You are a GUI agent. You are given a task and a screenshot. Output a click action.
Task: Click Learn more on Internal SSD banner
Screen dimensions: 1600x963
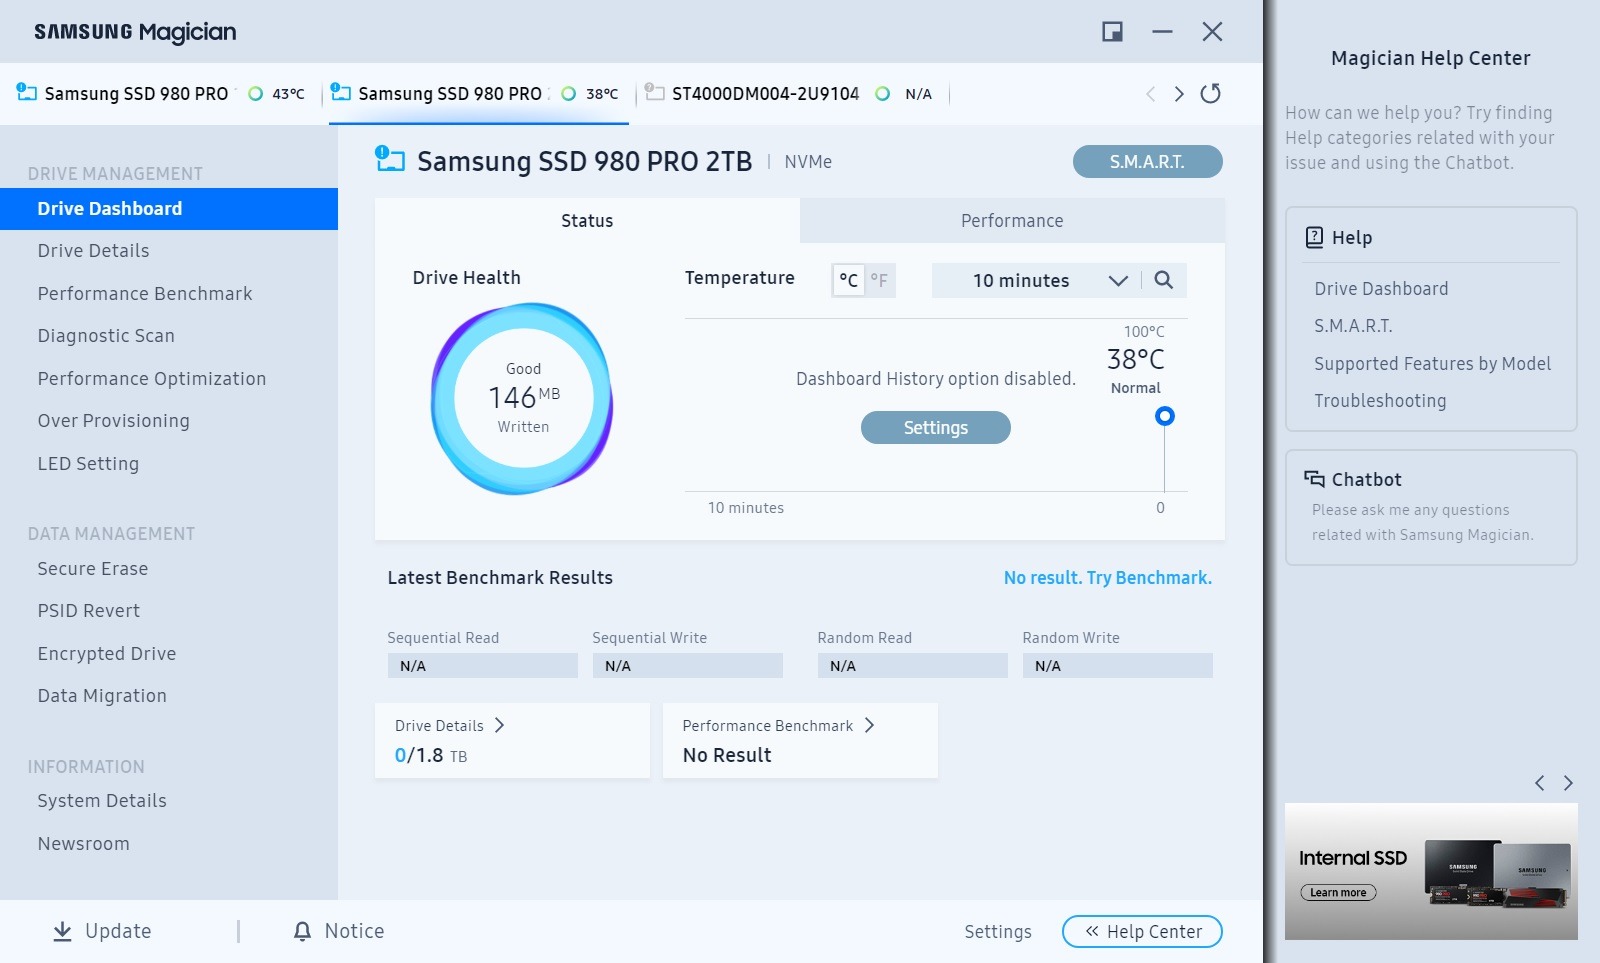(1338, 893)
